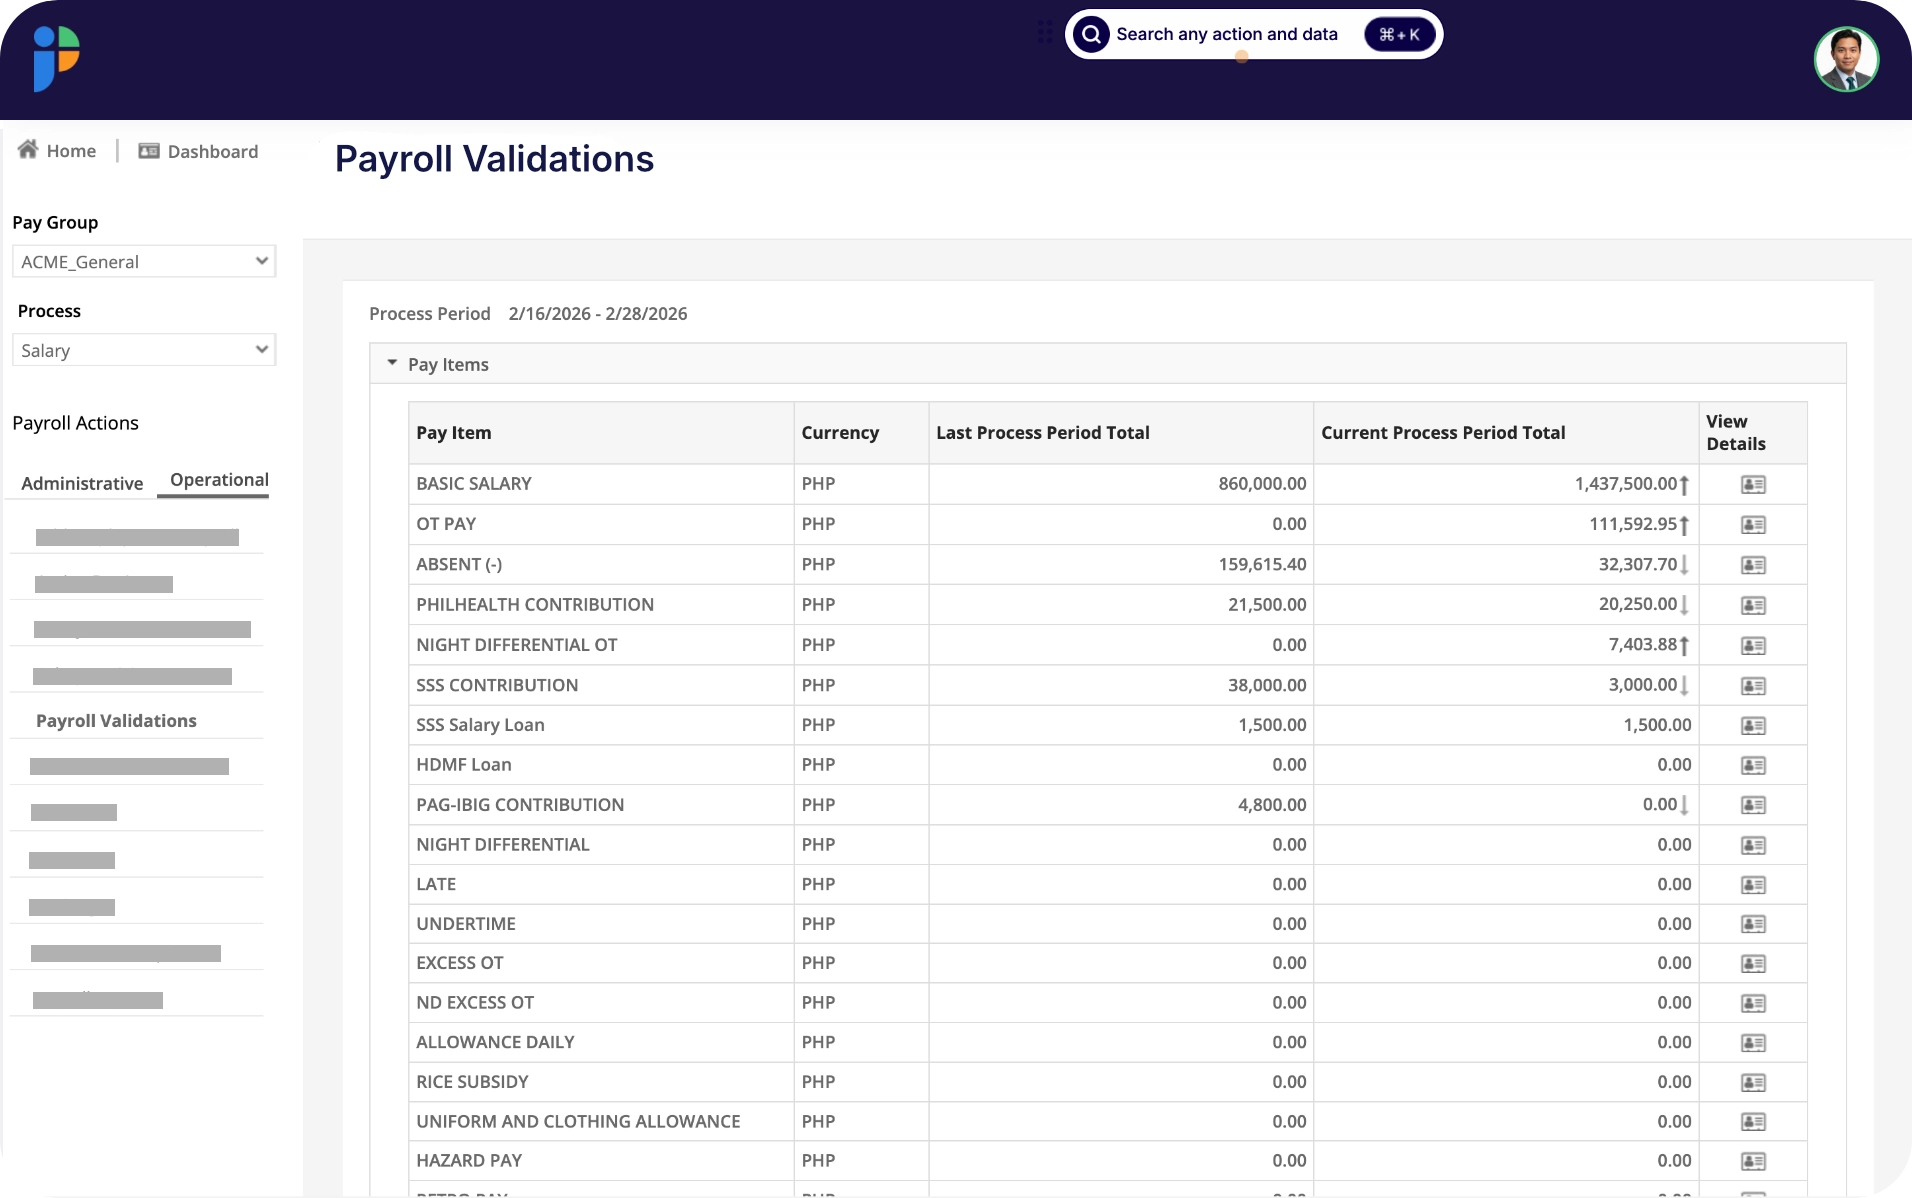Screen dimensions: 1912x1198
Task: Open the app launcher grid icon
Action: (1044, 33)
